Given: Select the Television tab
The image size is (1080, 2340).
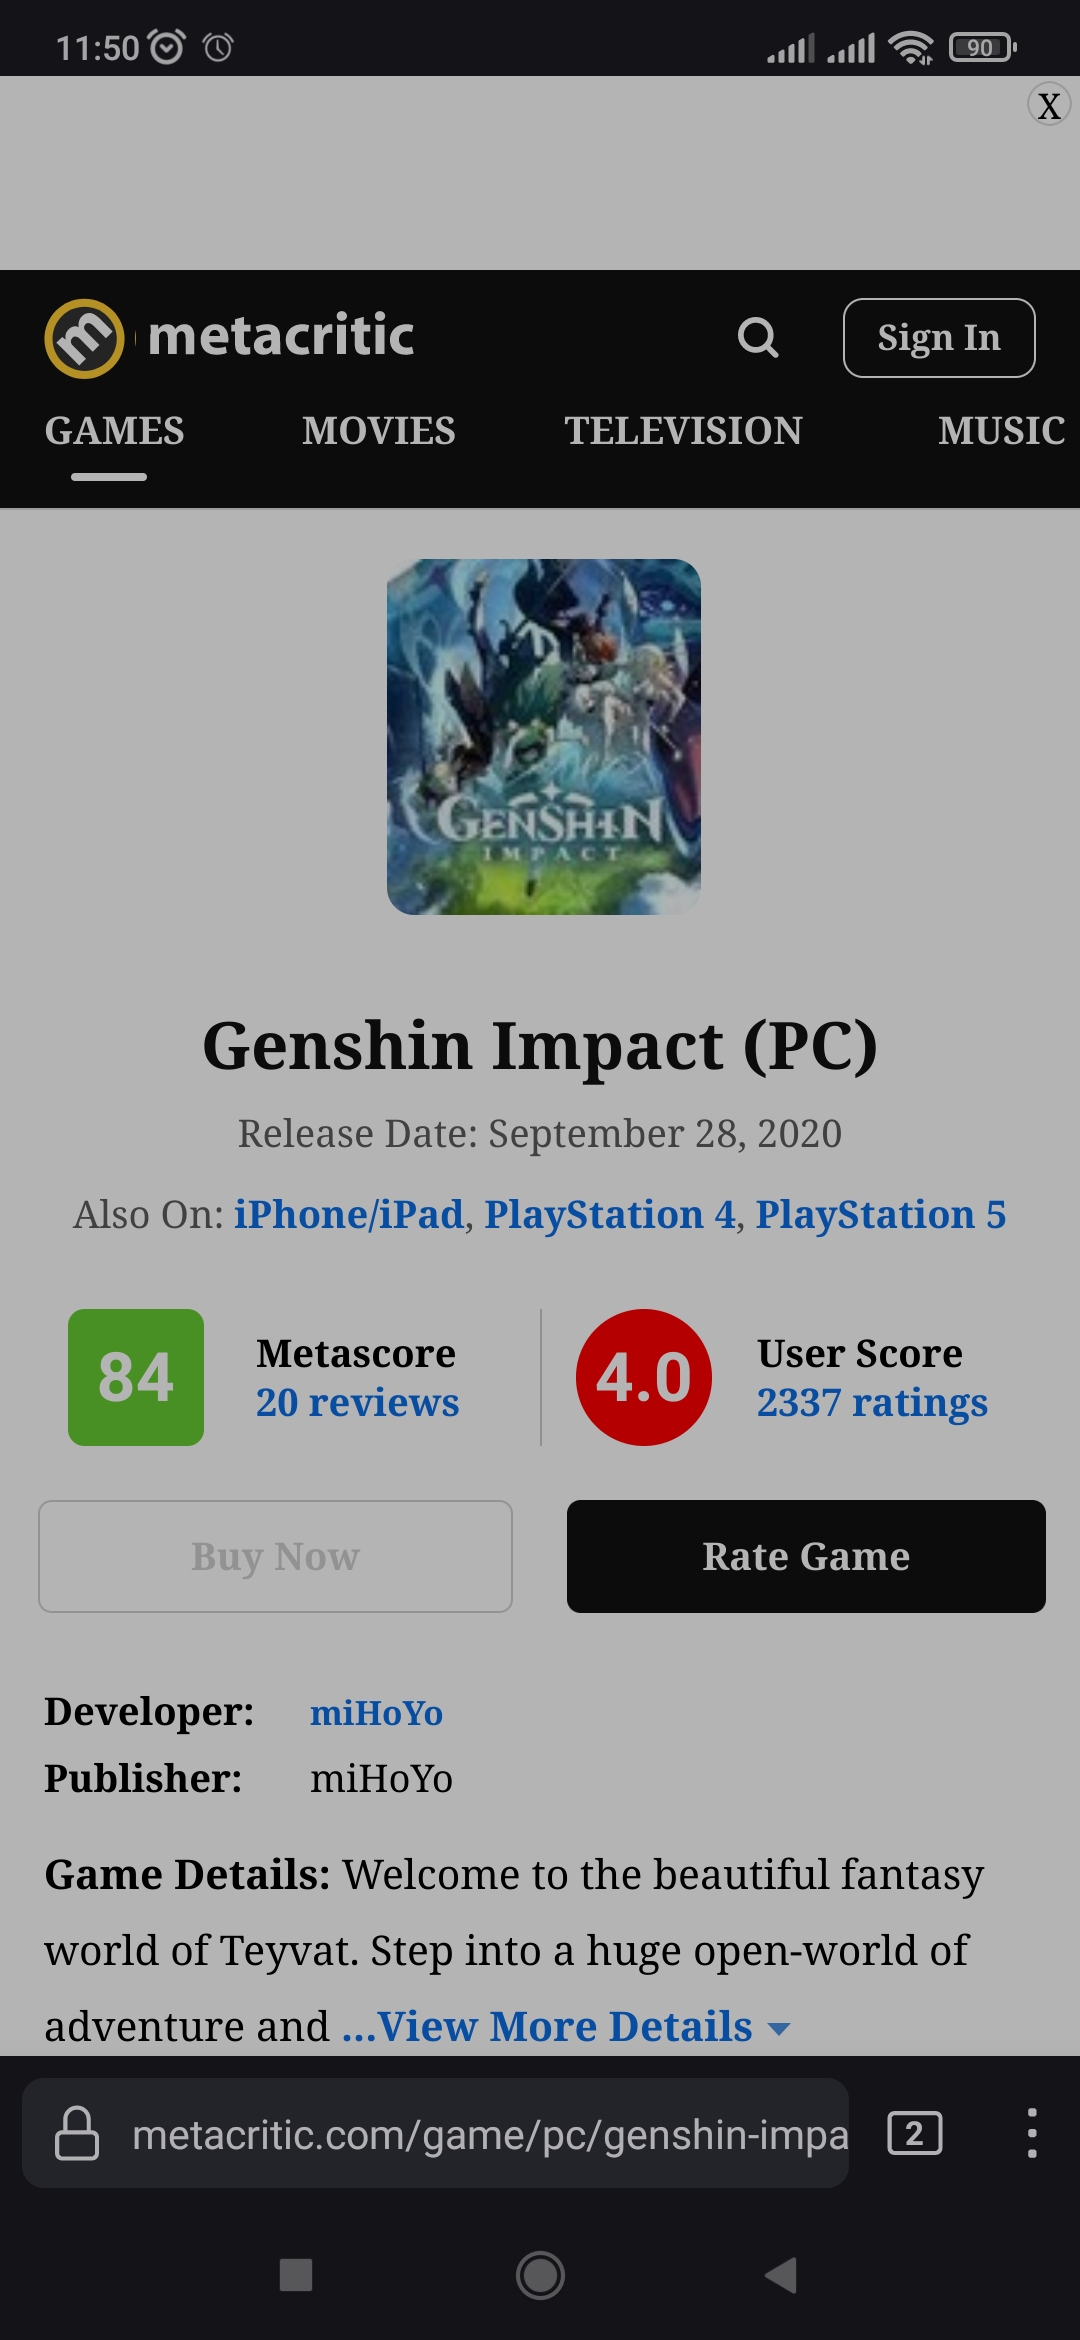Looking at the screenshot, I should pyautogui.click(x=683, y=431).
